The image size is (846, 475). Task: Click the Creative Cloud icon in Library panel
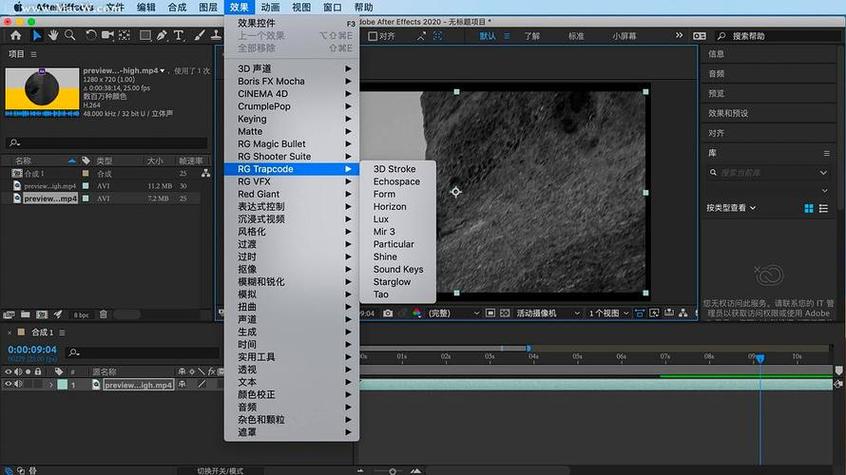(x=768, y=275)
